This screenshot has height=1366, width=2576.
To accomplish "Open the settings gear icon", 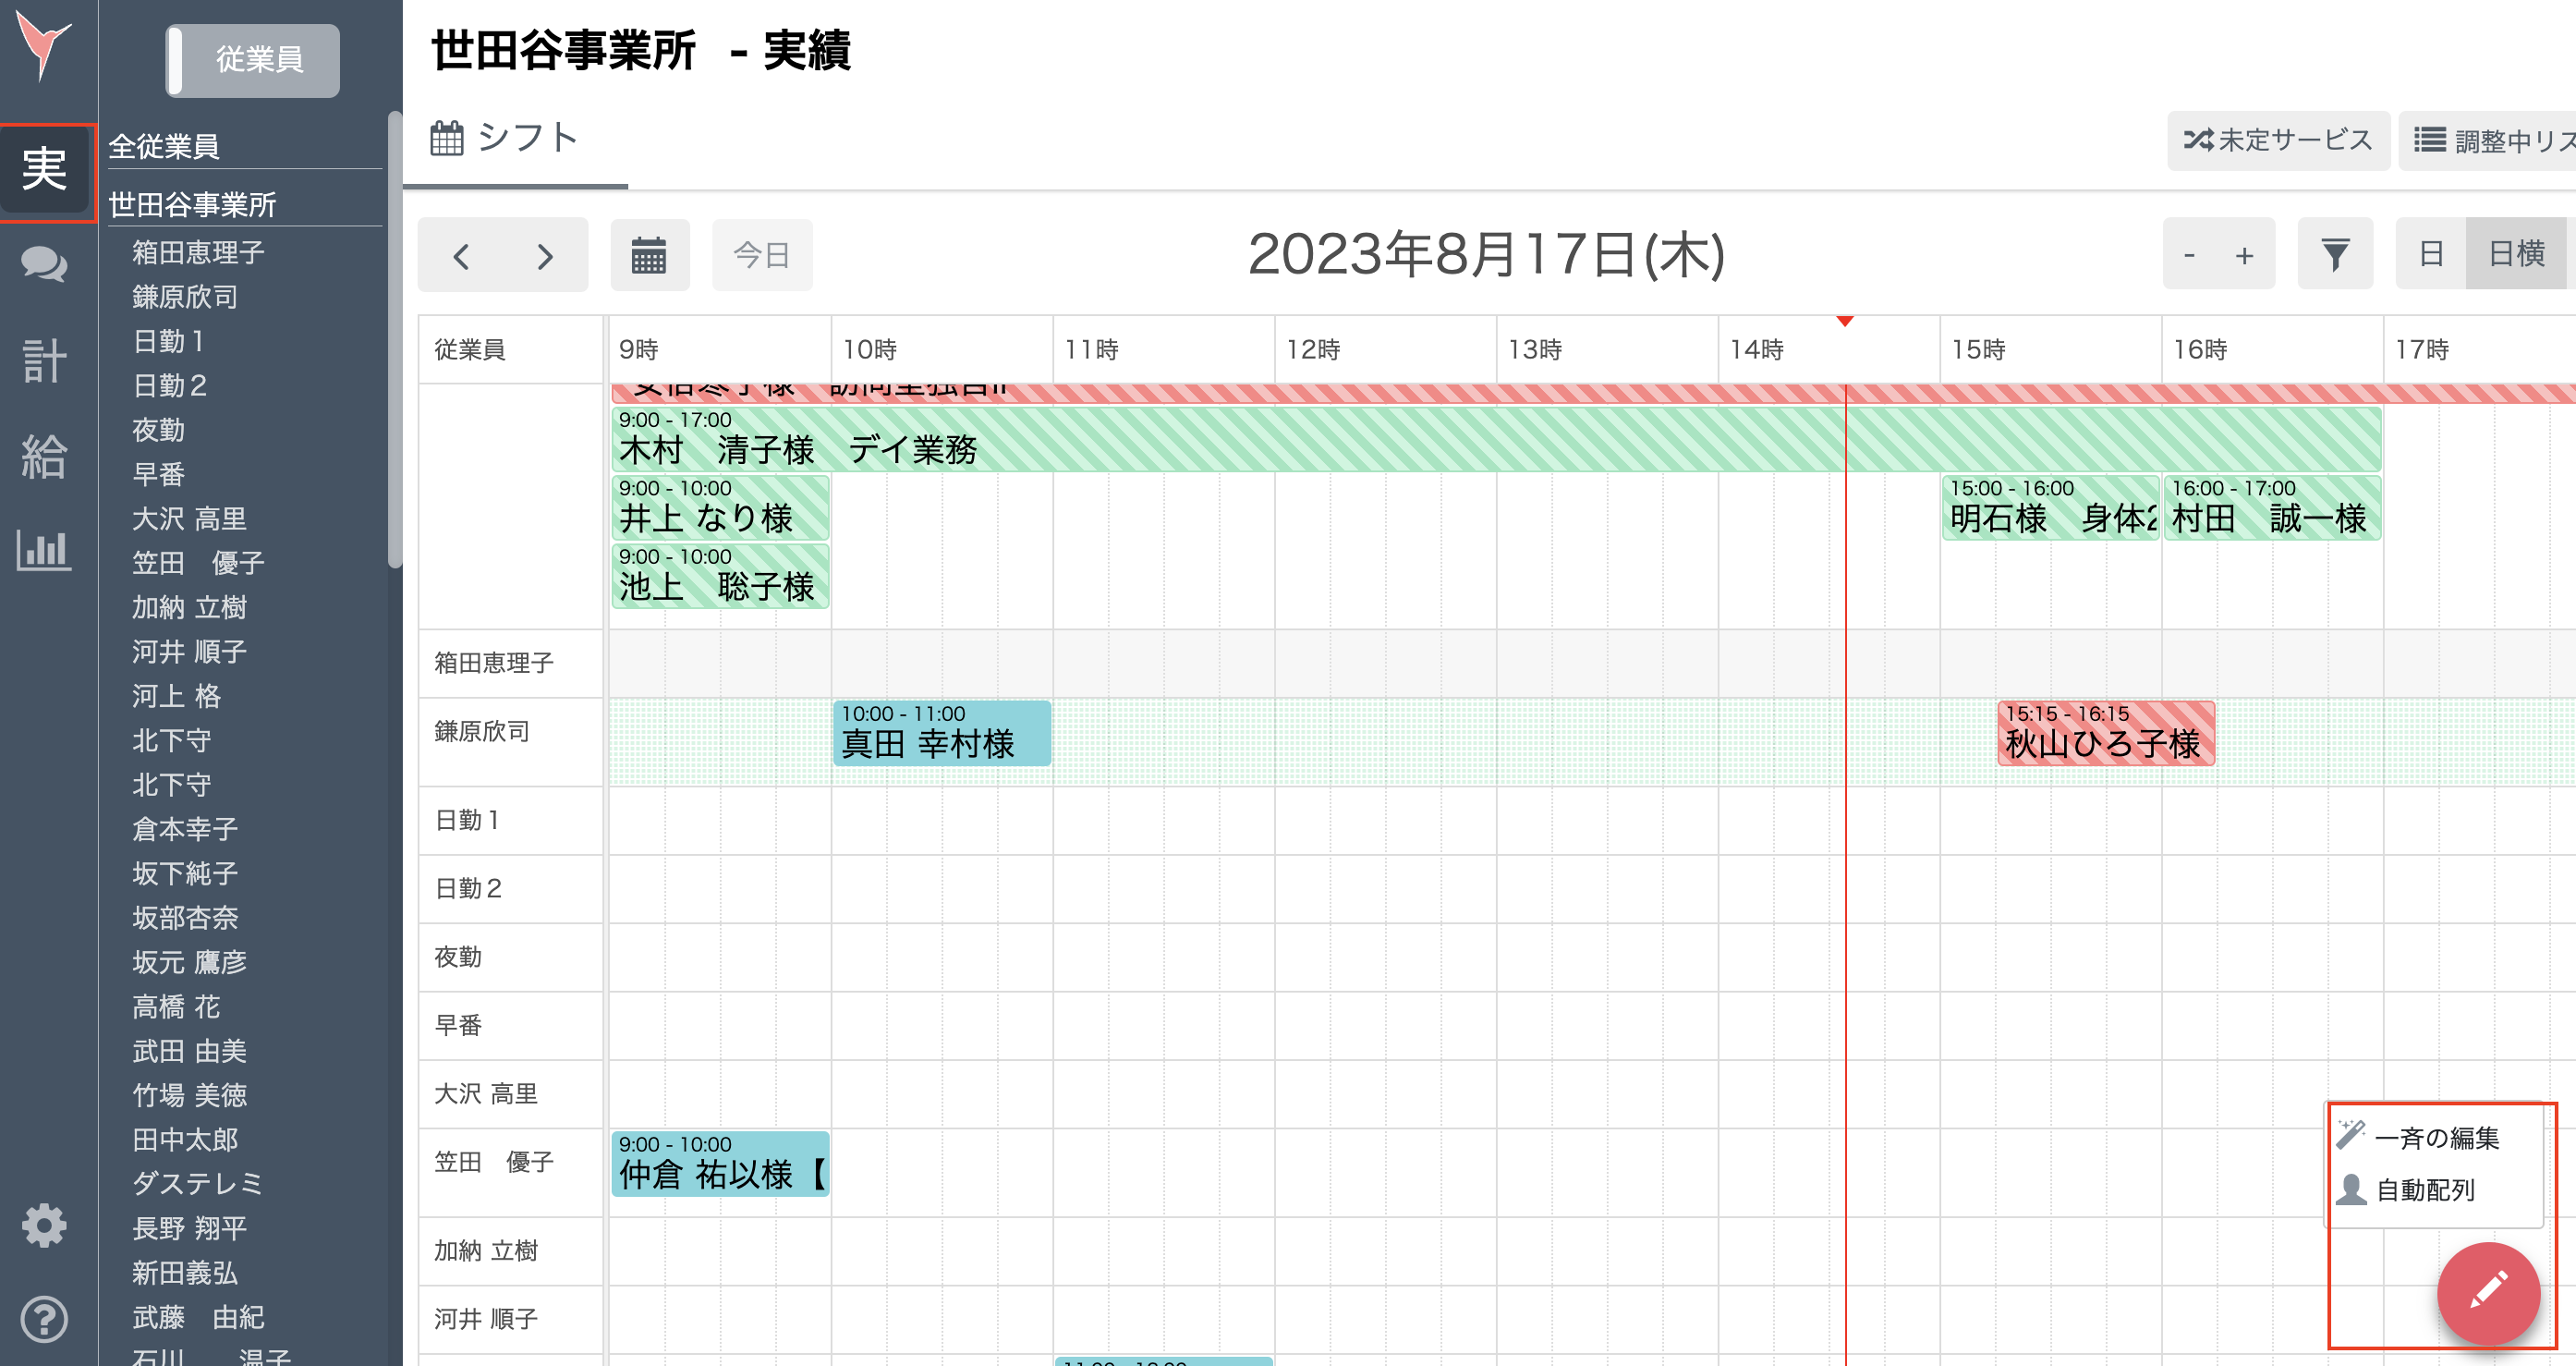I will tap(44, 1224).
